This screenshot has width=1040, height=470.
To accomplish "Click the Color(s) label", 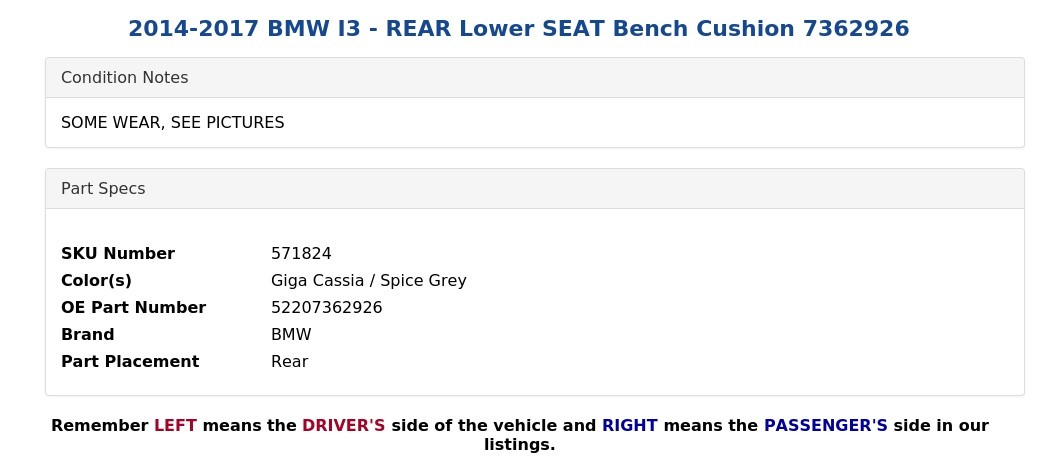I will click(x=96, y=280).
